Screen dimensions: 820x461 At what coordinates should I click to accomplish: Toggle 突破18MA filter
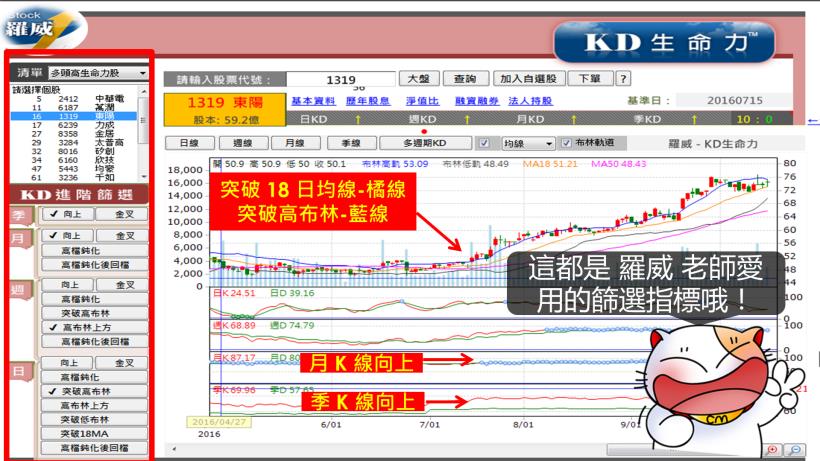pyautogui.click(x=95, y=433)
